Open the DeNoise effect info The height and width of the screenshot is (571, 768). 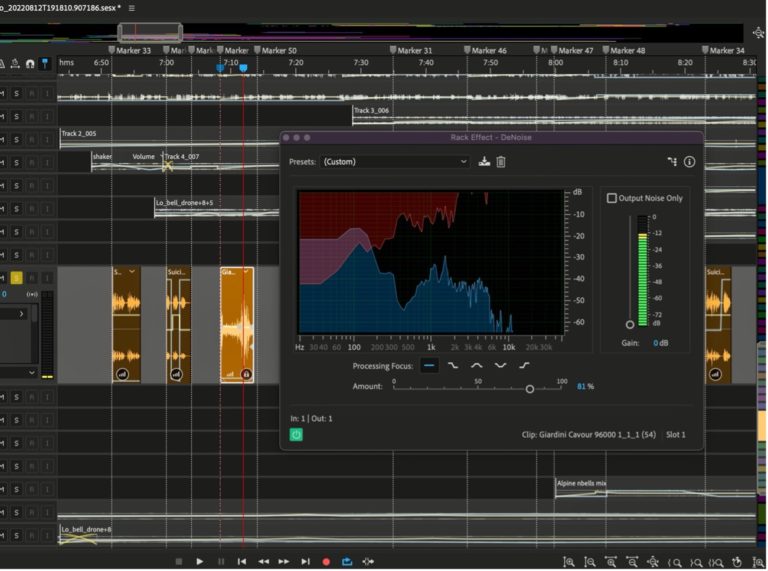pos(689,162)
